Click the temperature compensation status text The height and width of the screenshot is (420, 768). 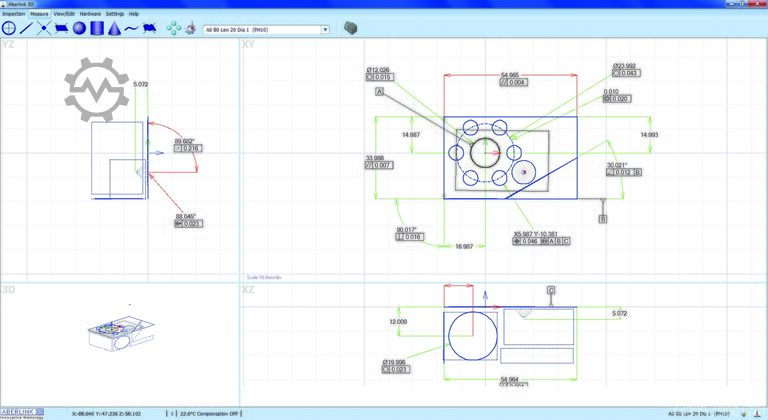(211, 412)
